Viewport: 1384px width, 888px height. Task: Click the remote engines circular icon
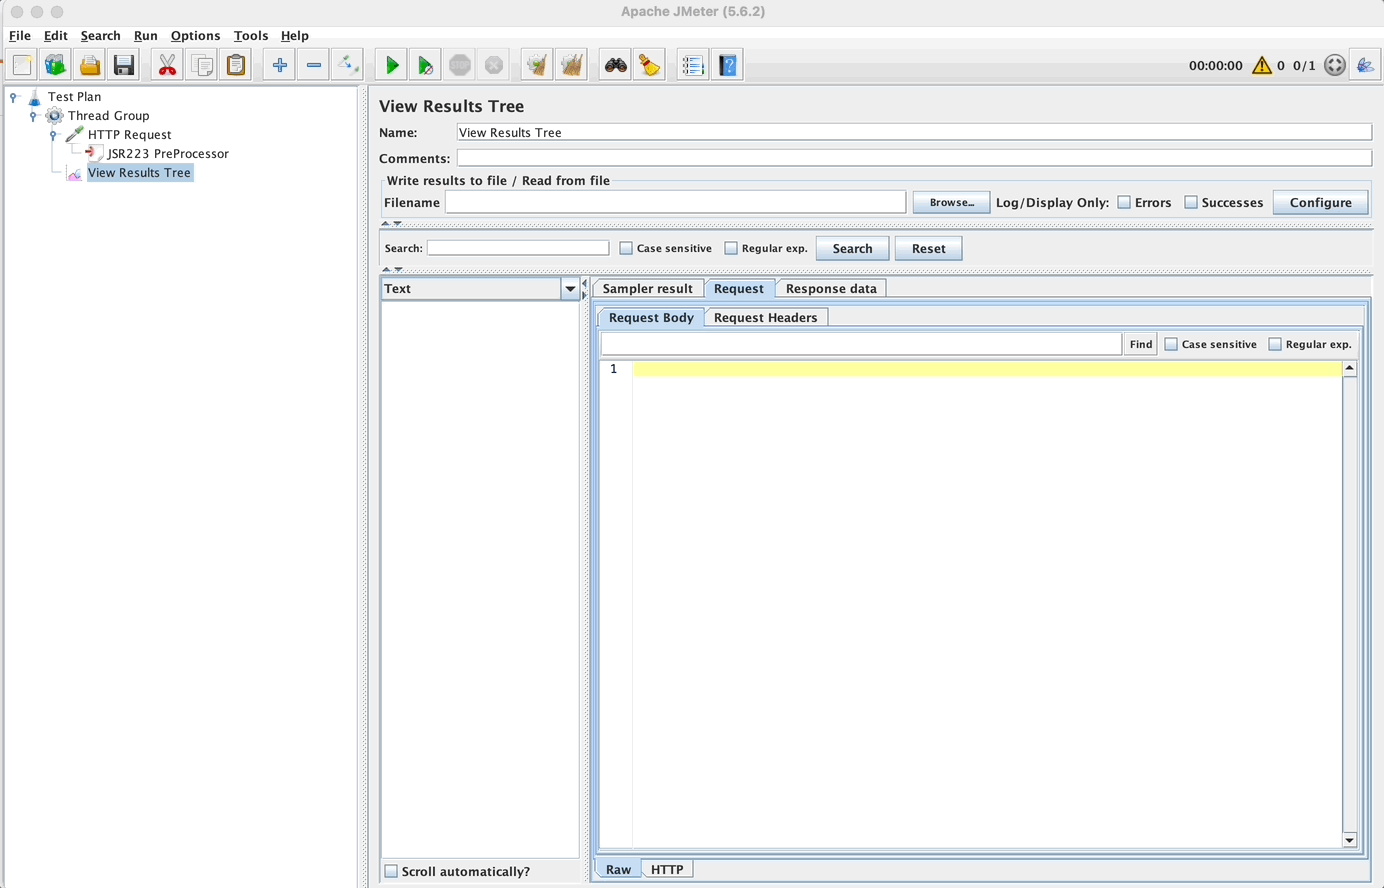(x=1335, y=66)
